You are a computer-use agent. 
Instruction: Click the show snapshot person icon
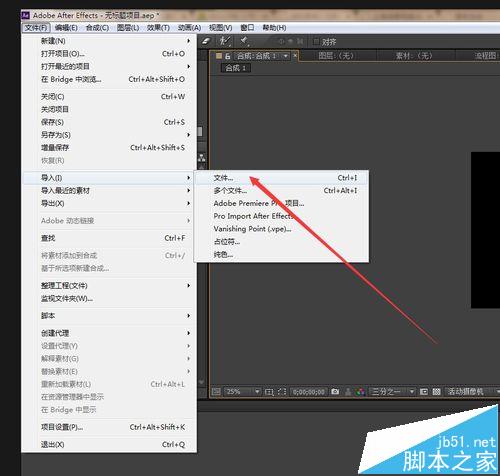[x=348, y=392]
